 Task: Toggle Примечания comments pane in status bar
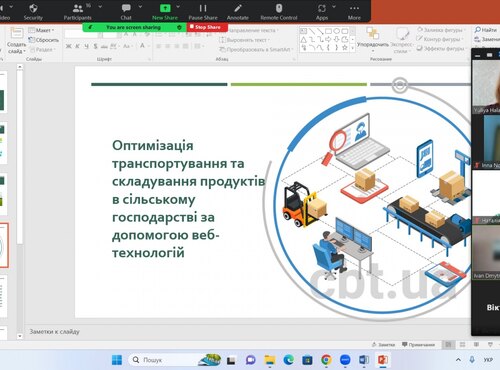point(418,345)
